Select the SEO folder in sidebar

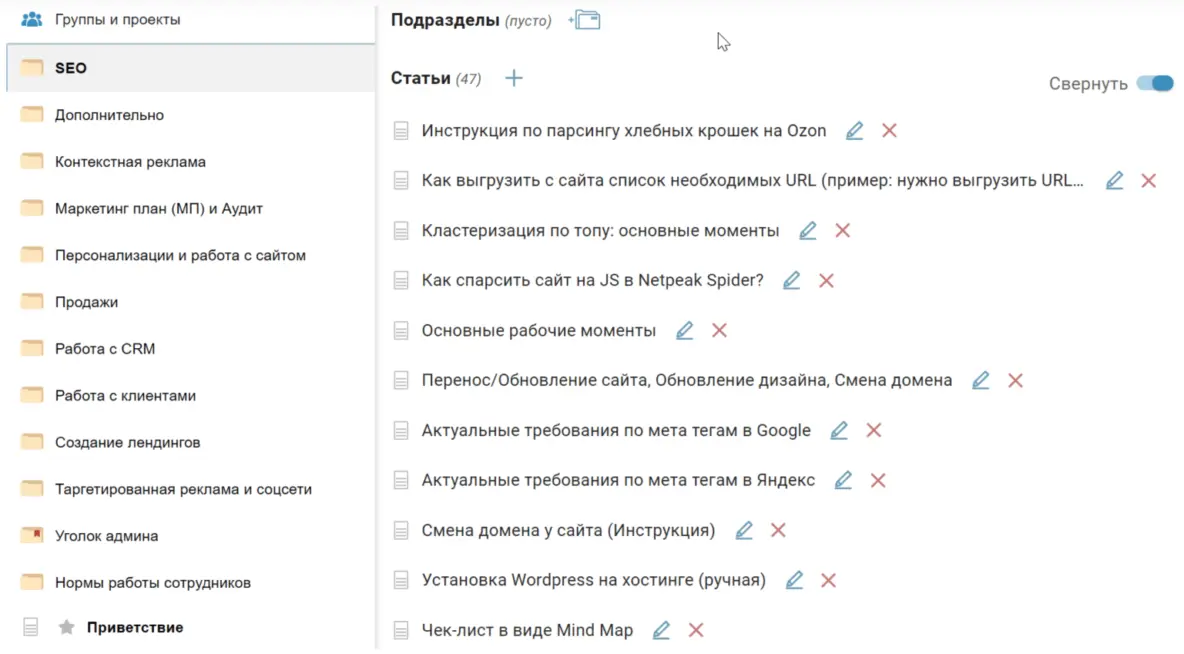coord(70,68)
